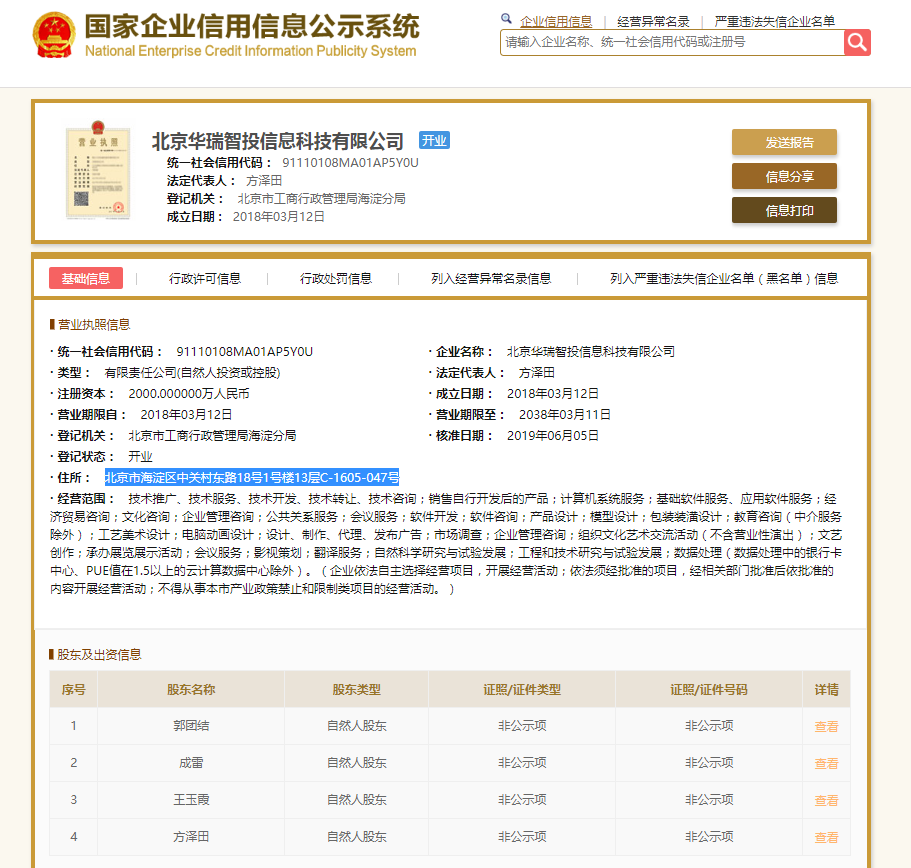Click the 信息打印 button
The height and width of the screenshot is (868, 911).
pyautogui.click(x=784, y=210)
